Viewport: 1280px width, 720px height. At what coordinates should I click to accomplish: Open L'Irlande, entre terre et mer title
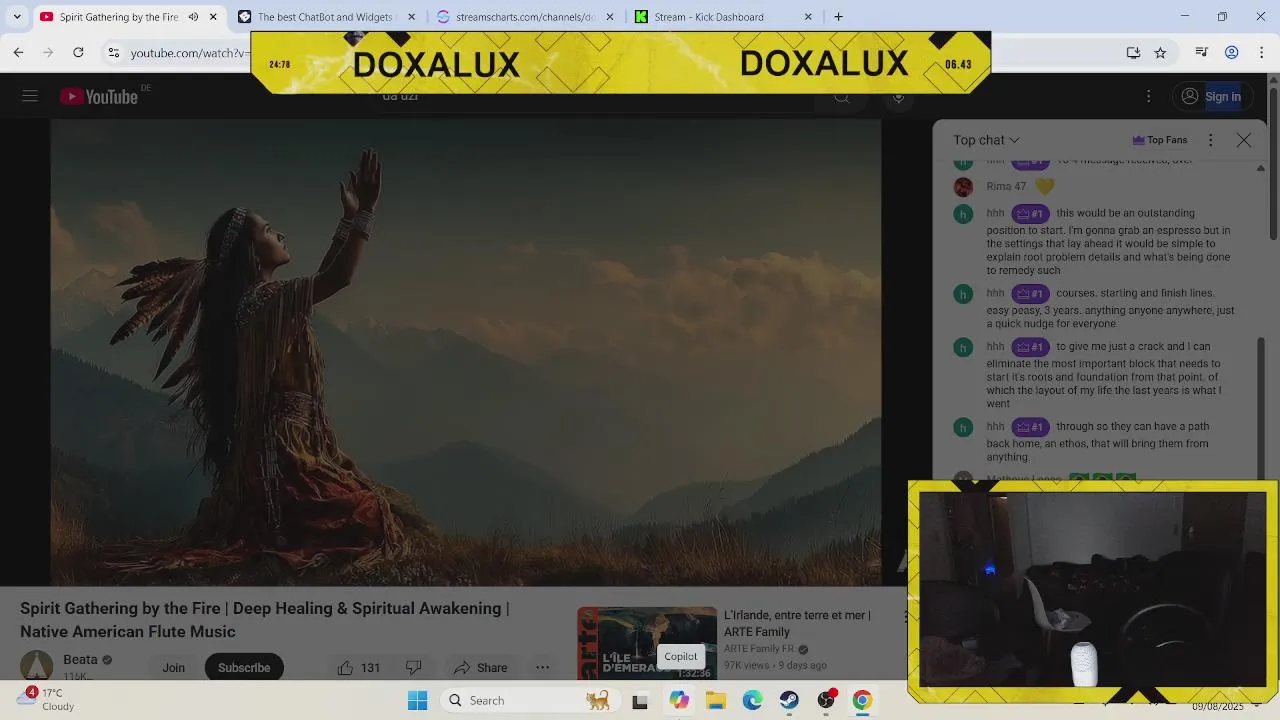(797, 623)
